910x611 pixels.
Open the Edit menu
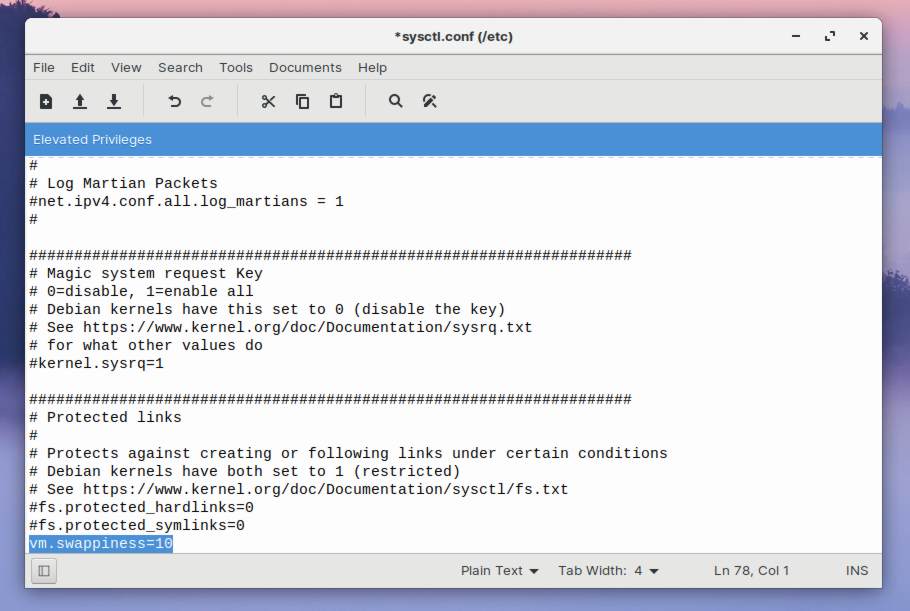(x=82, y=68)
